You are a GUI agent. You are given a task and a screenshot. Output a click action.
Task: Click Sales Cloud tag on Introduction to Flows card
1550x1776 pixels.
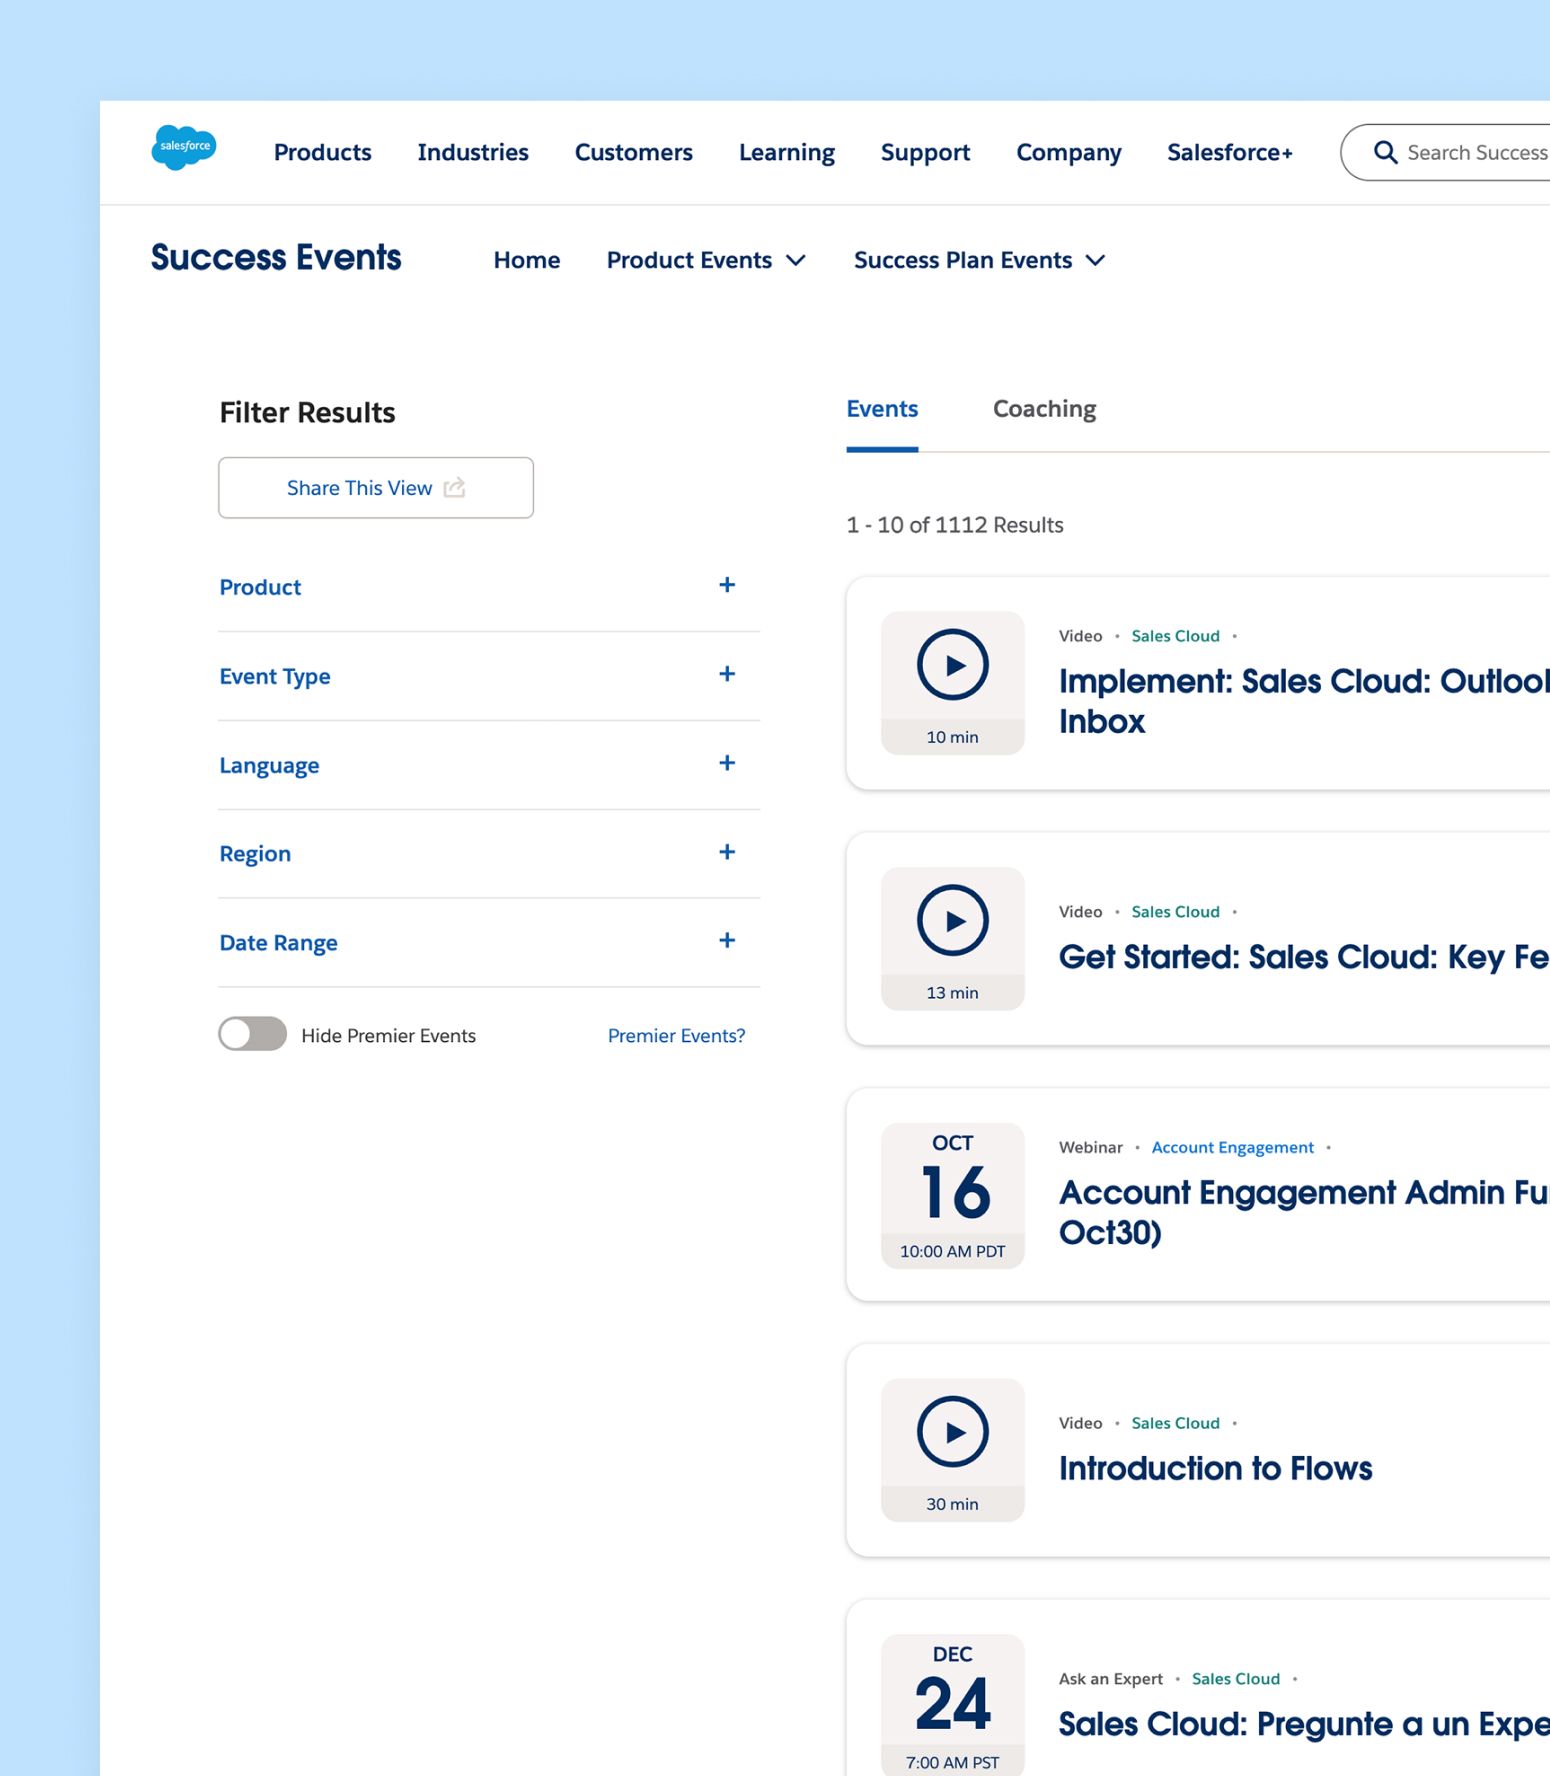(x=1175, y=1423)
